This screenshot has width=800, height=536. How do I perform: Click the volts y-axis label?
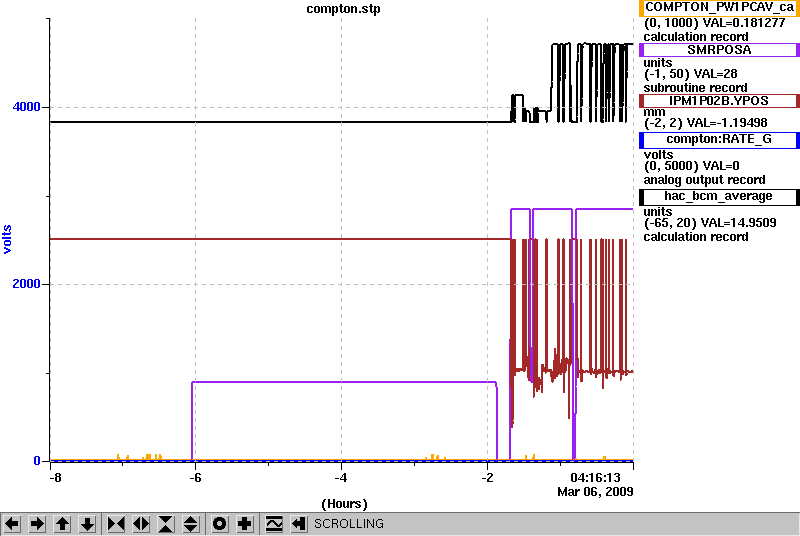pyautogui.click(x=7, y=239)
